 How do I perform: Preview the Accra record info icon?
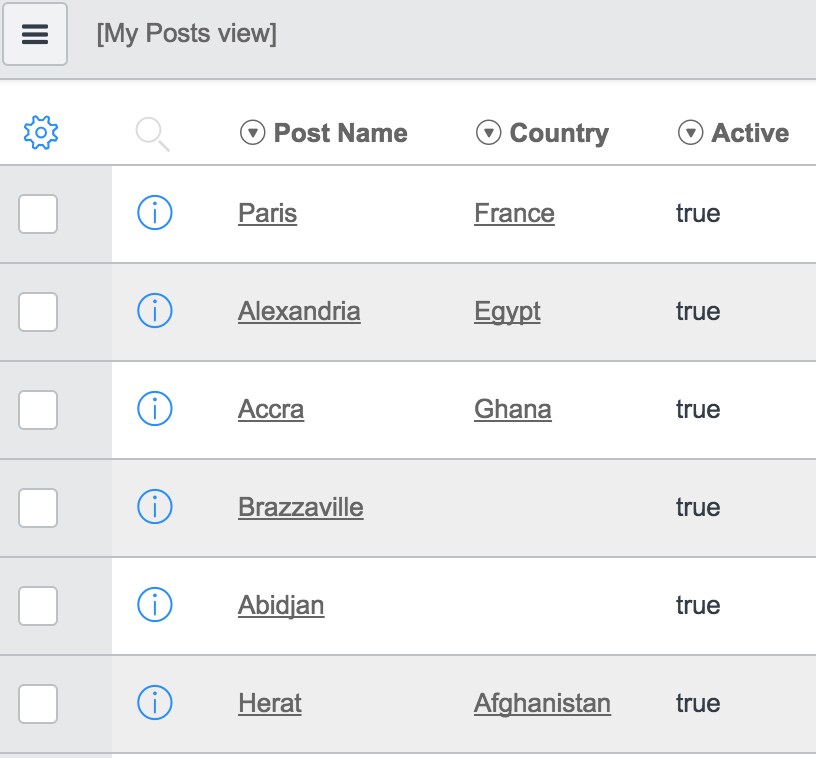pos(155,408)
